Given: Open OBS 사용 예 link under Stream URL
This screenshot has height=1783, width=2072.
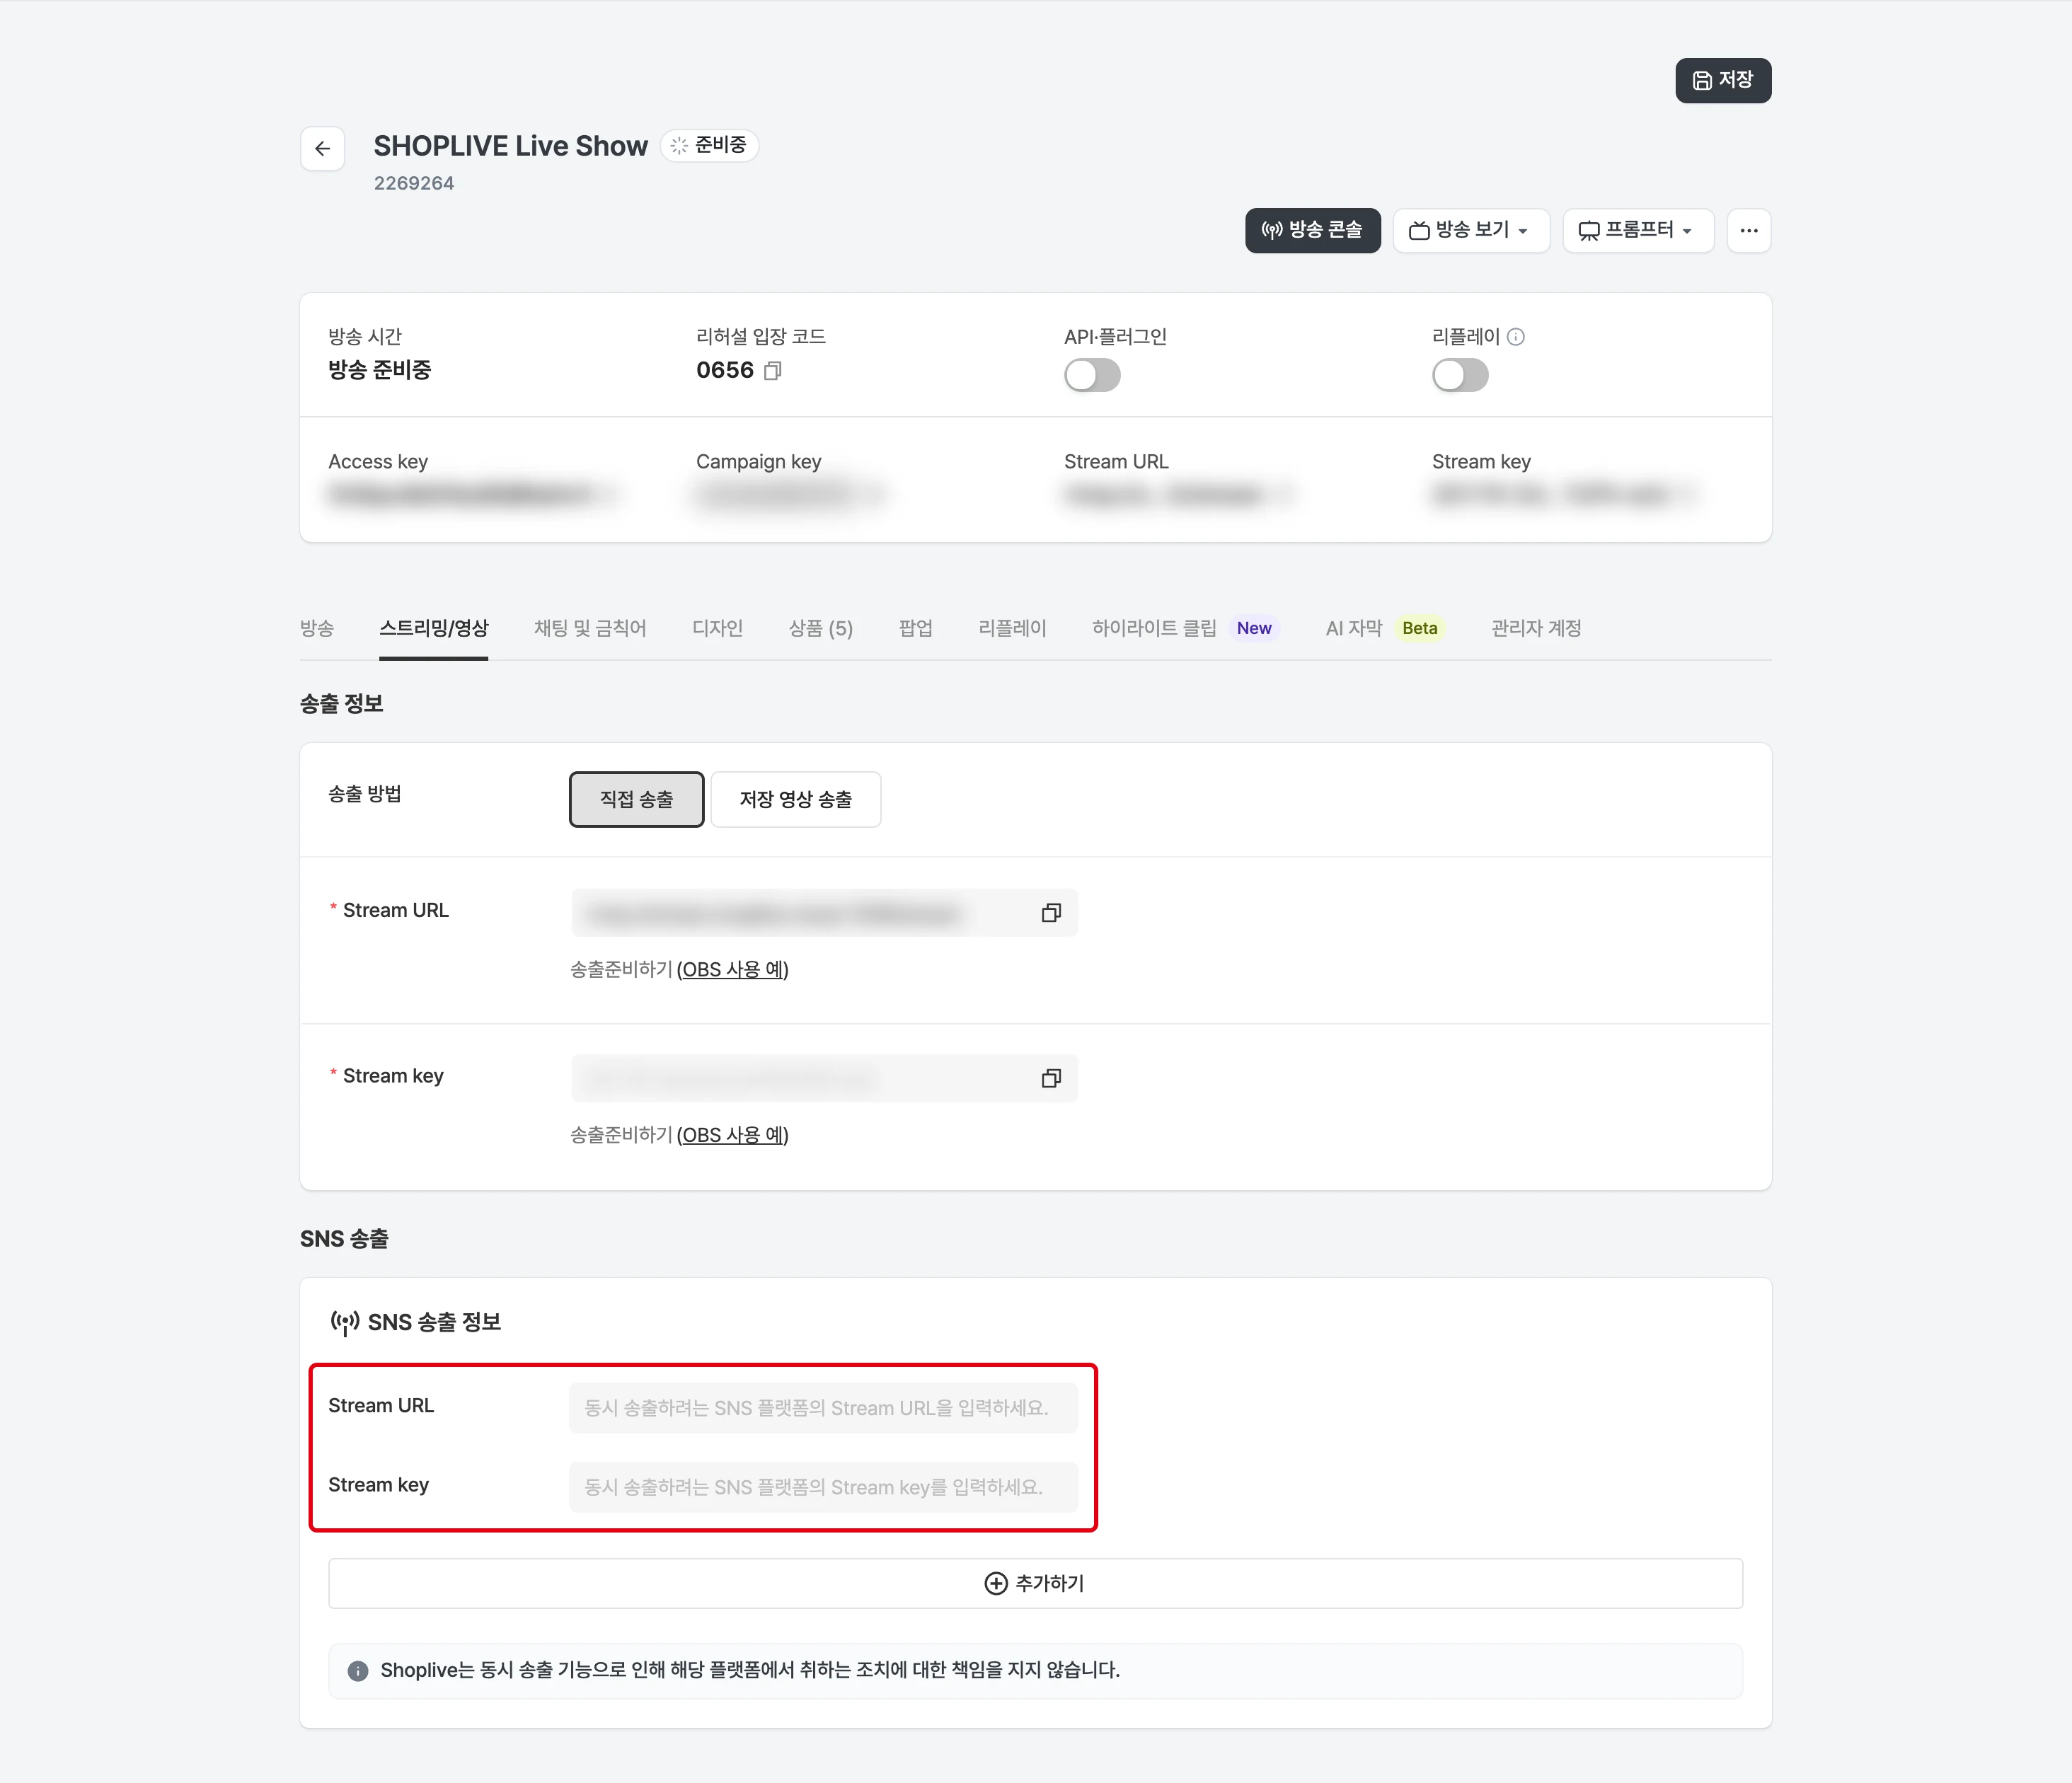Looking at the screenshot, I should coord(733,970).
